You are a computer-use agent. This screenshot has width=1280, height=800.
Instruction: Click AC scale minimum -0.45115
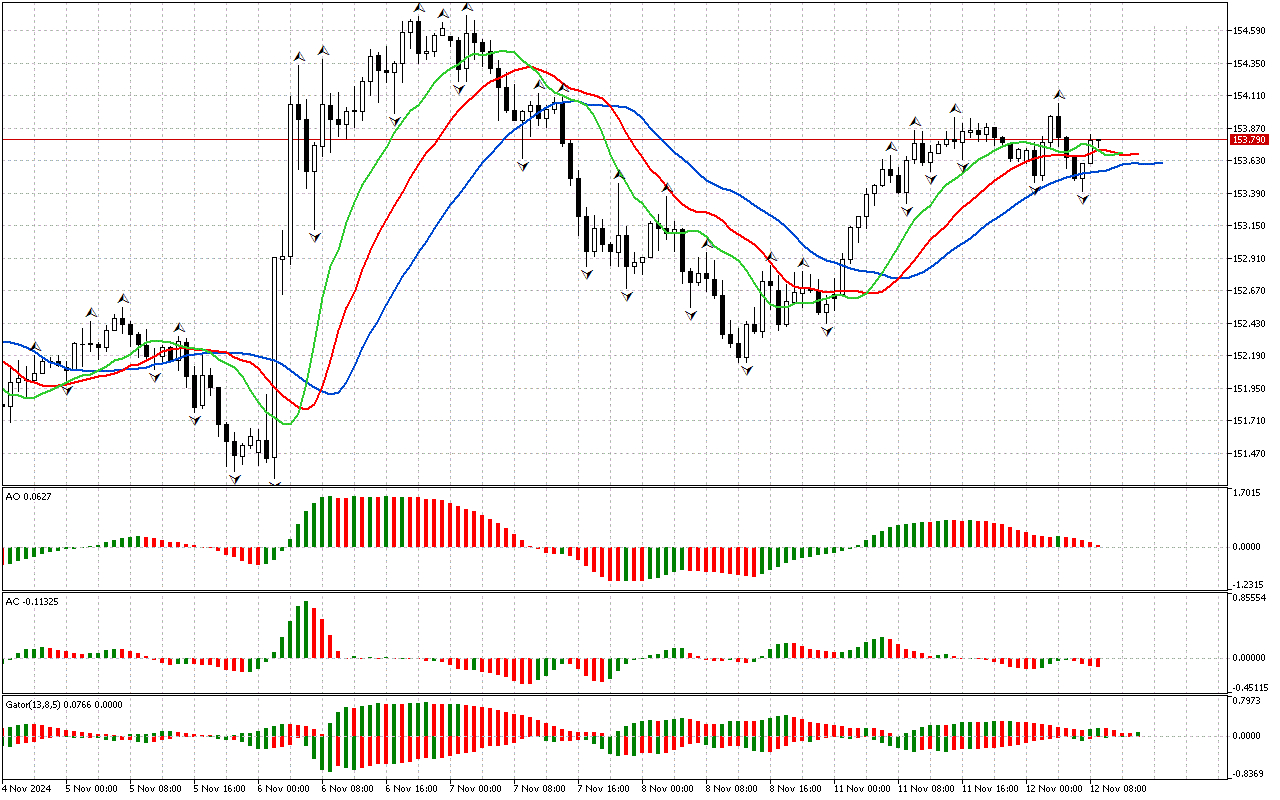tap(1250, 688)
